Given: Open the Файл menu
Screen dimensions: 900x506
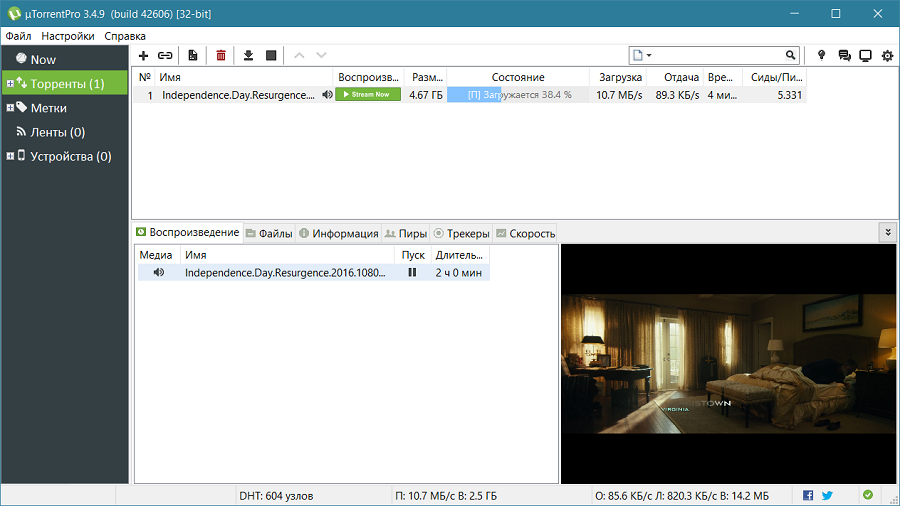Looking at the screenshot, I should 18,36.
